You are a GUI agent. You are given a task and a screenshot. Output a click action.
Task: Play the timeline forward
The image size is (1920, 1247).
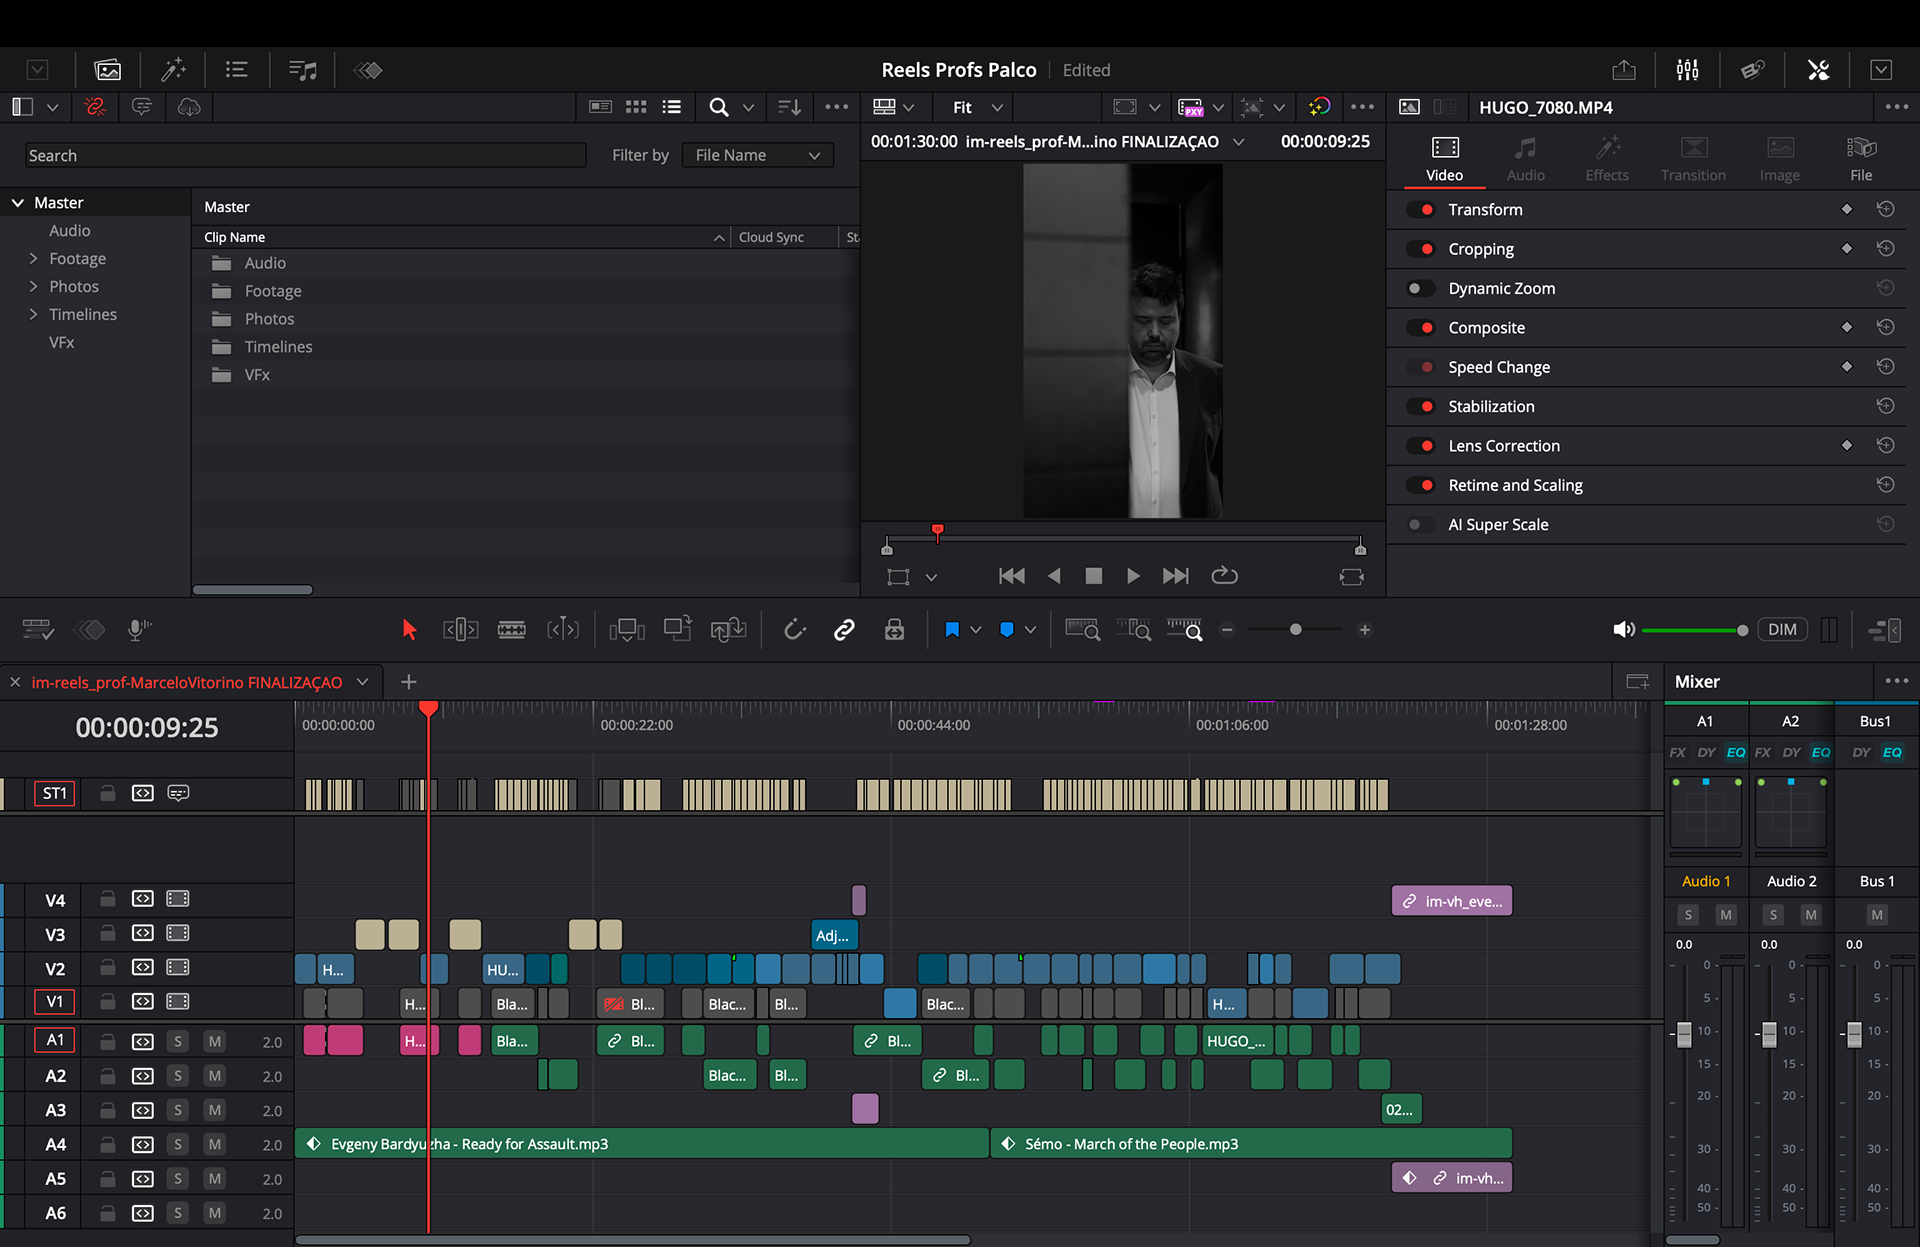click(x=1133, y=576)
